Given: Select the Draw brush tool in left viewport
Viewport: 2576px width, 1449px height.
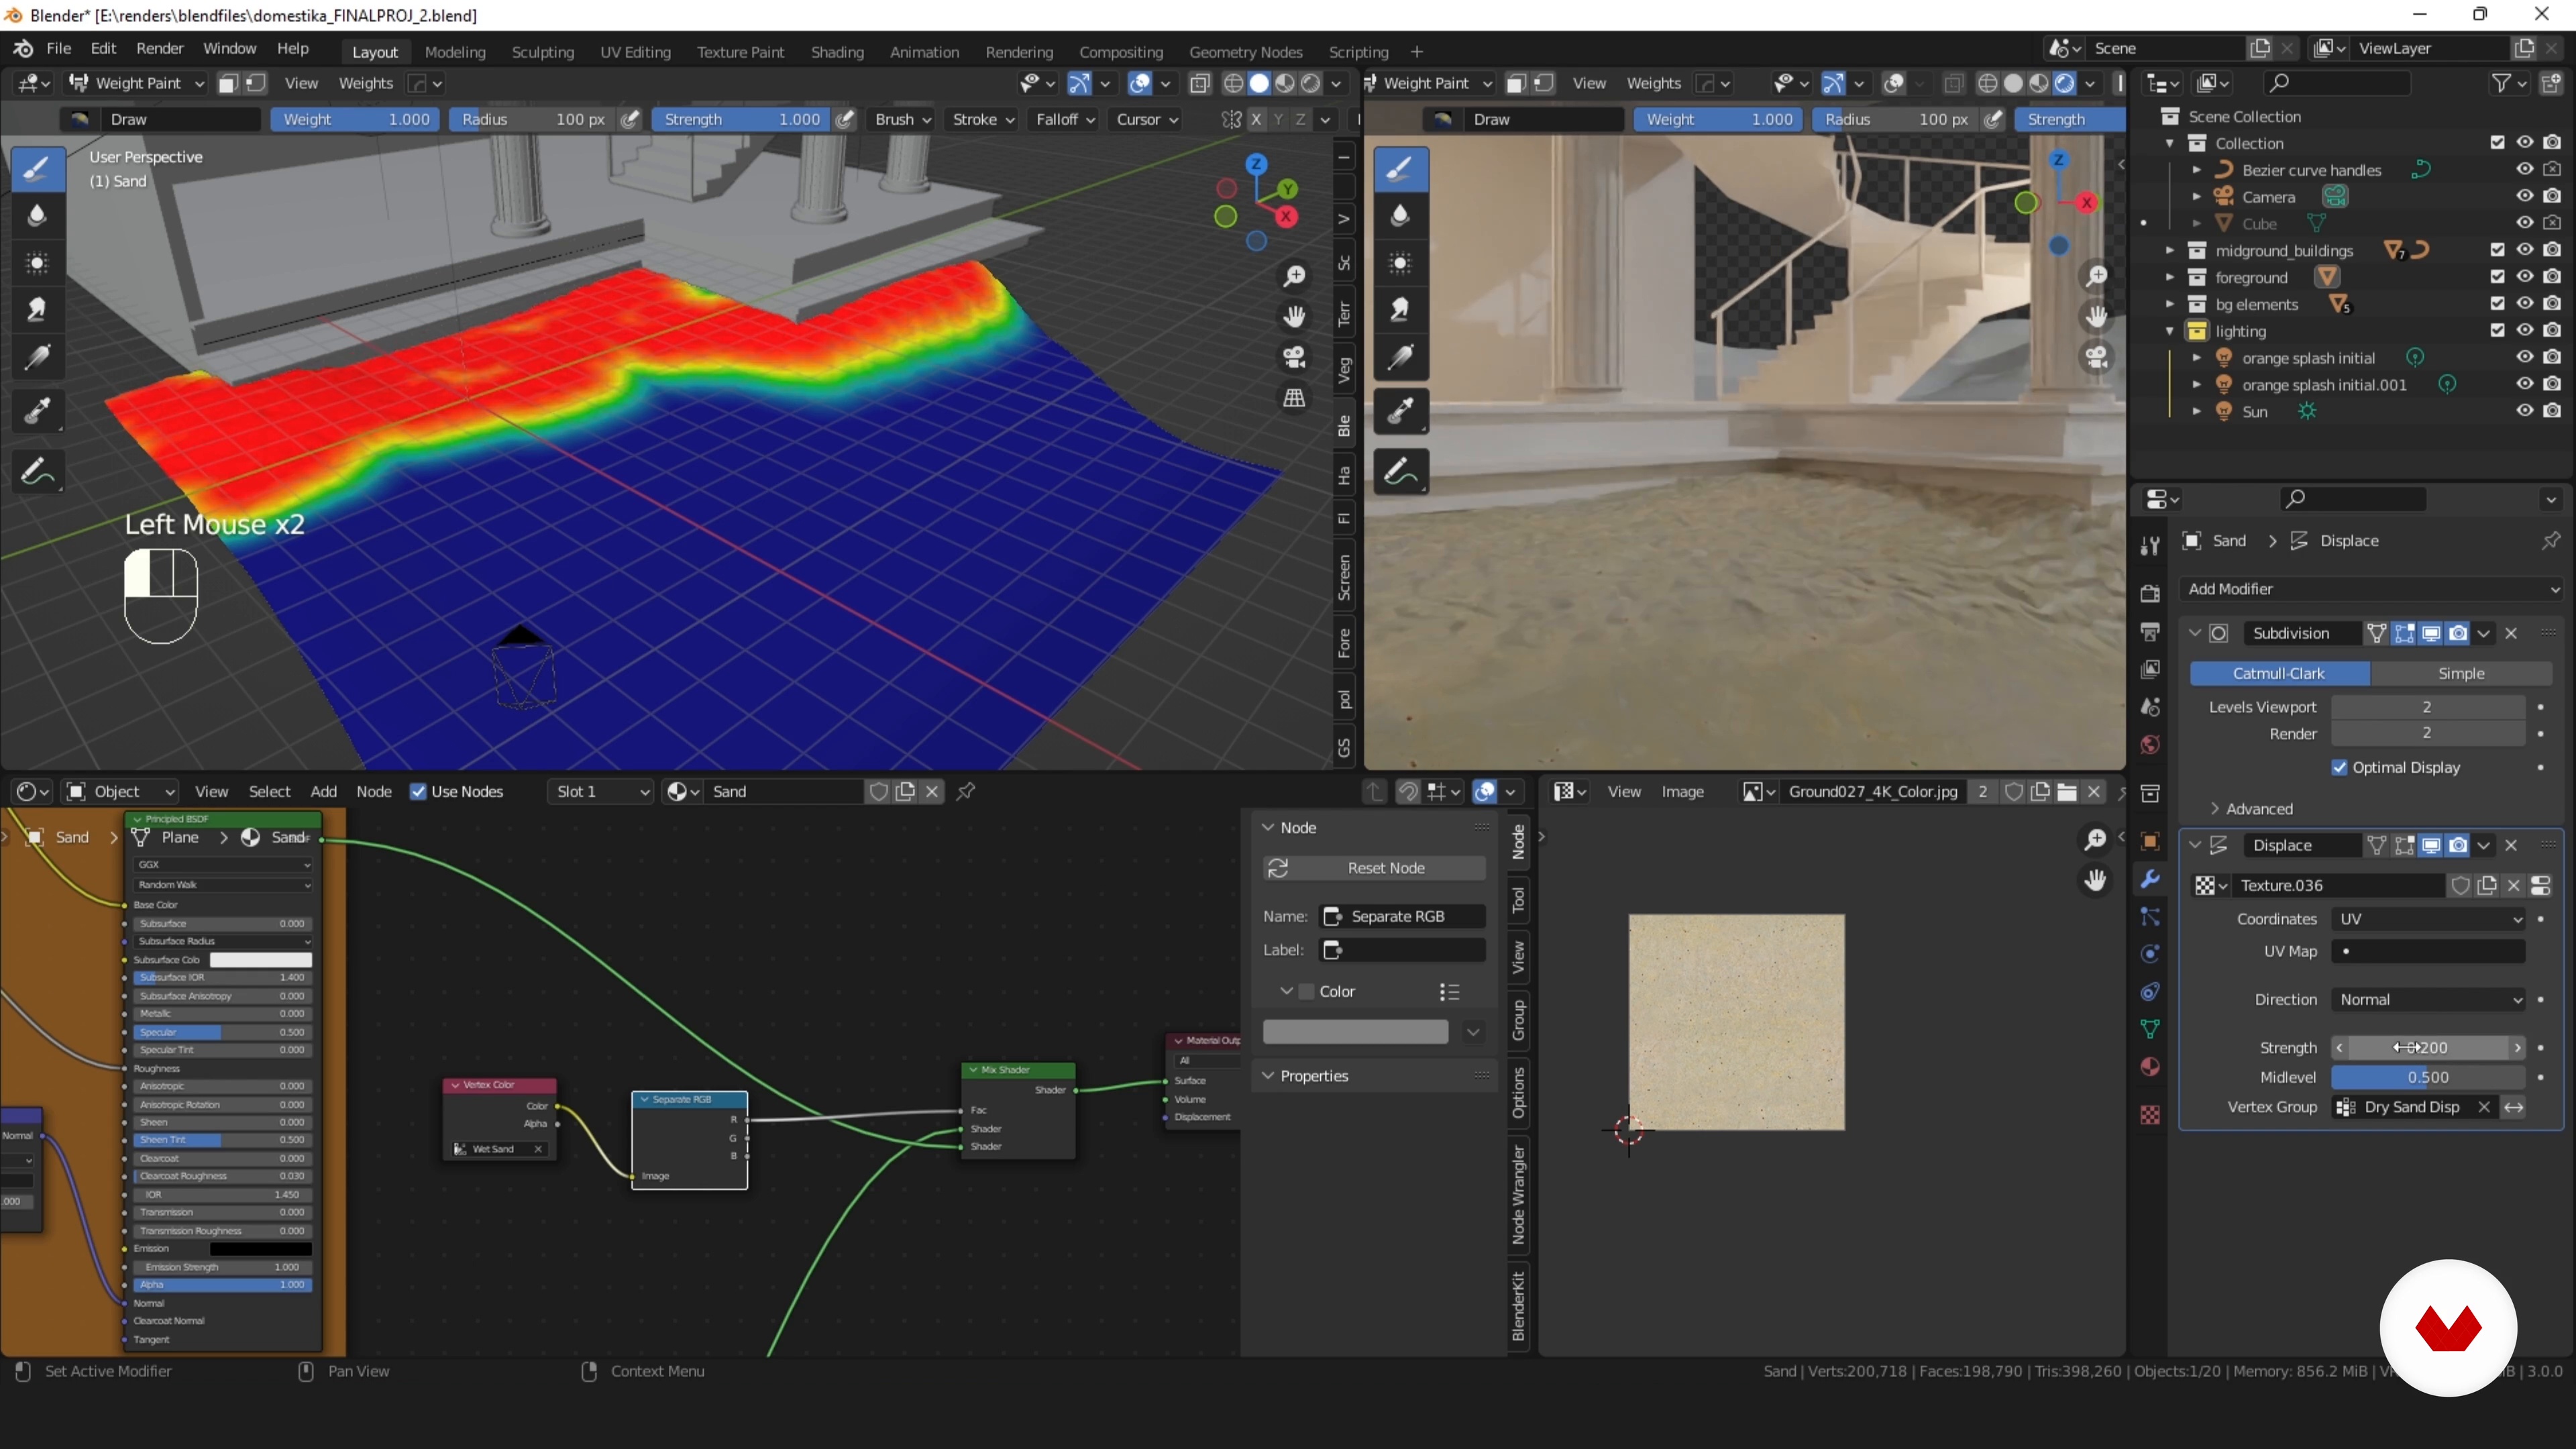Looking at the screenshot, I should (x=37, y=168).
